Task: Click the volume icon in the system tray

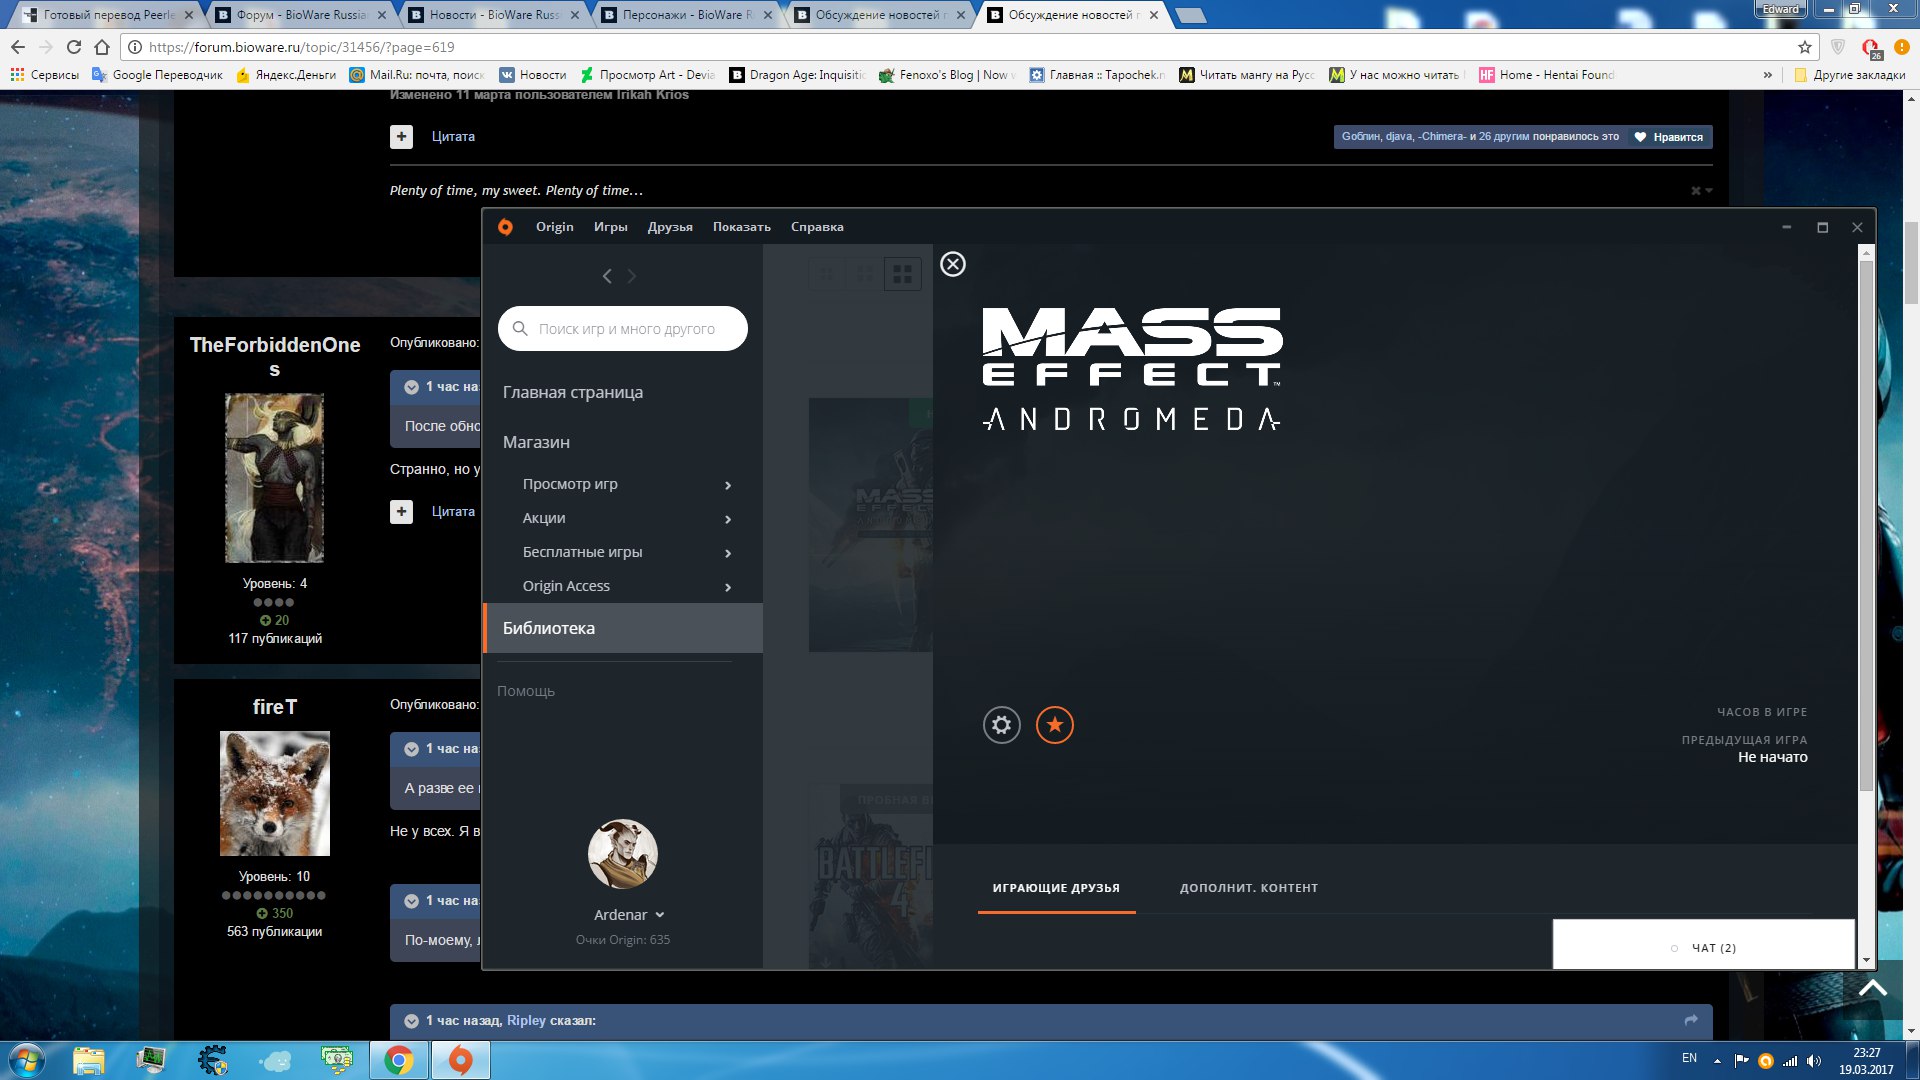Action: tap(1814, 1061)
